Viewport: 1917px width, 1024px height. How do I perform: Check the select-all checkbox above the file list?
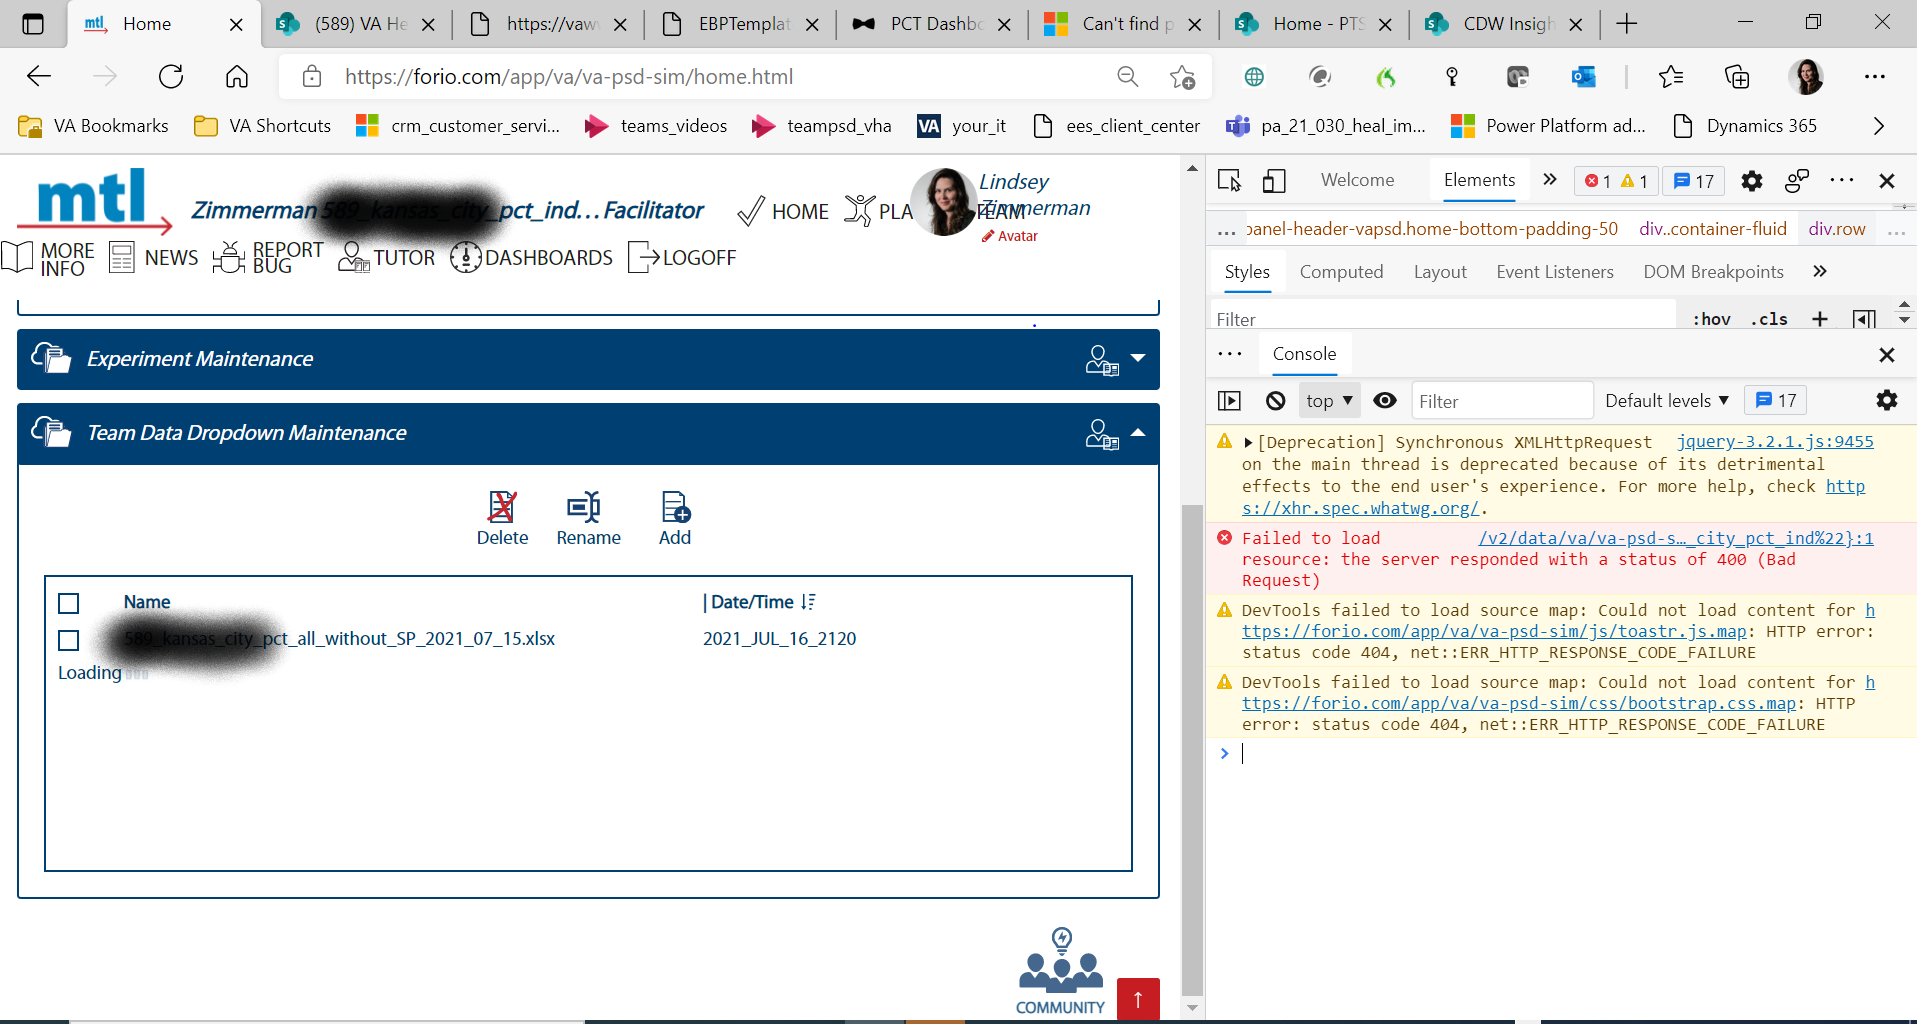68,603
